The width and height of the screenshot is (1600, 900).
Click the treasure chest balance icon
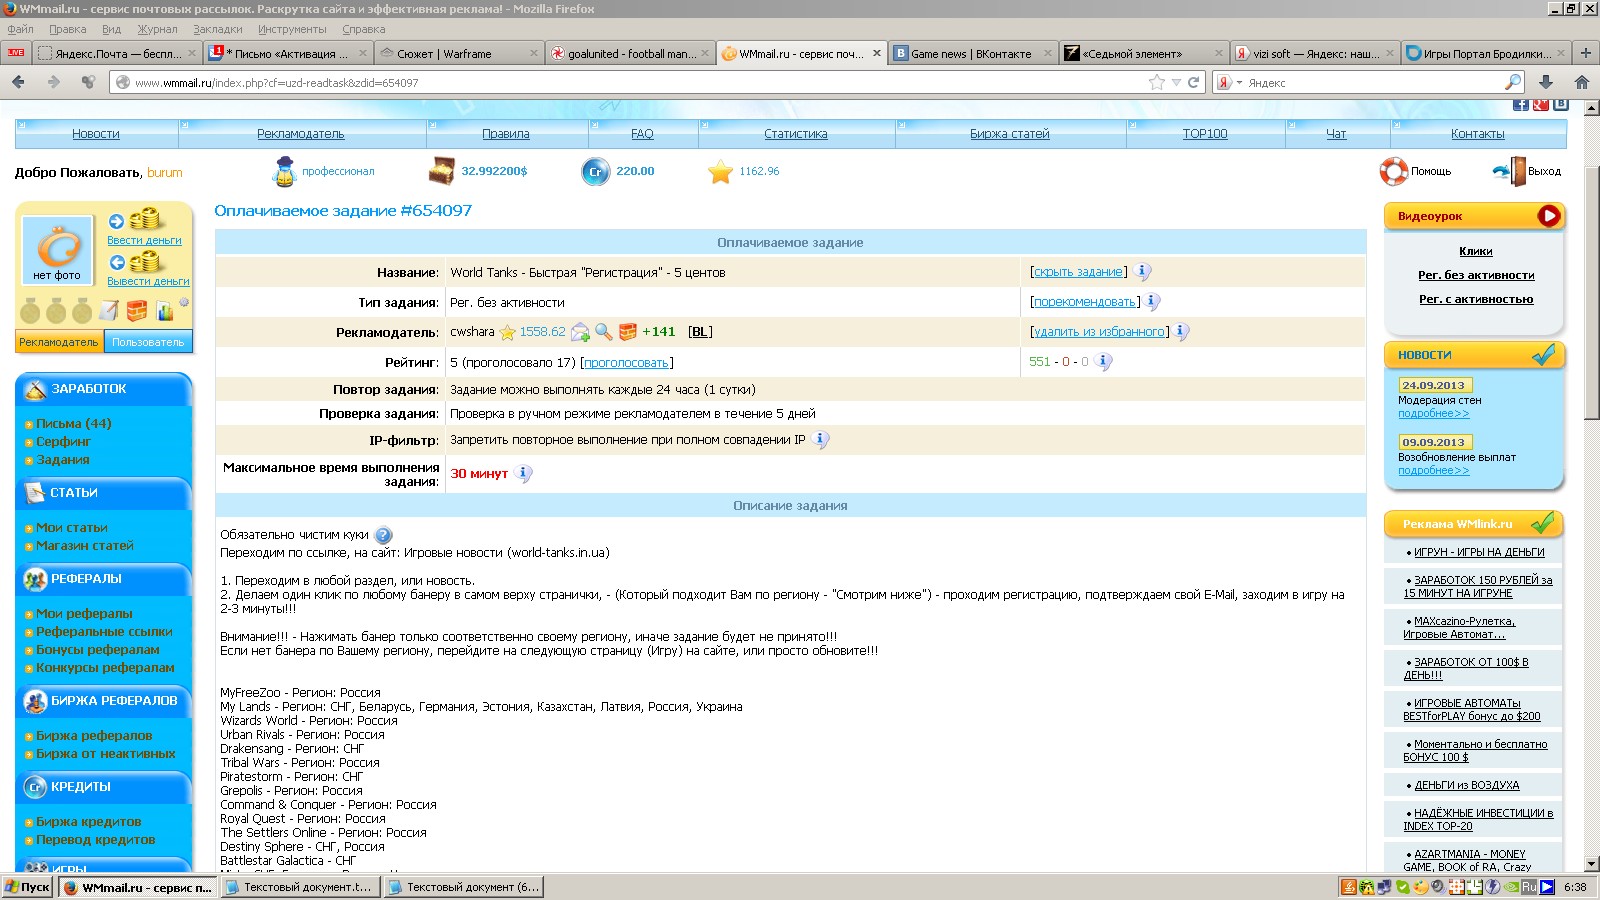[x=441, y=171]
